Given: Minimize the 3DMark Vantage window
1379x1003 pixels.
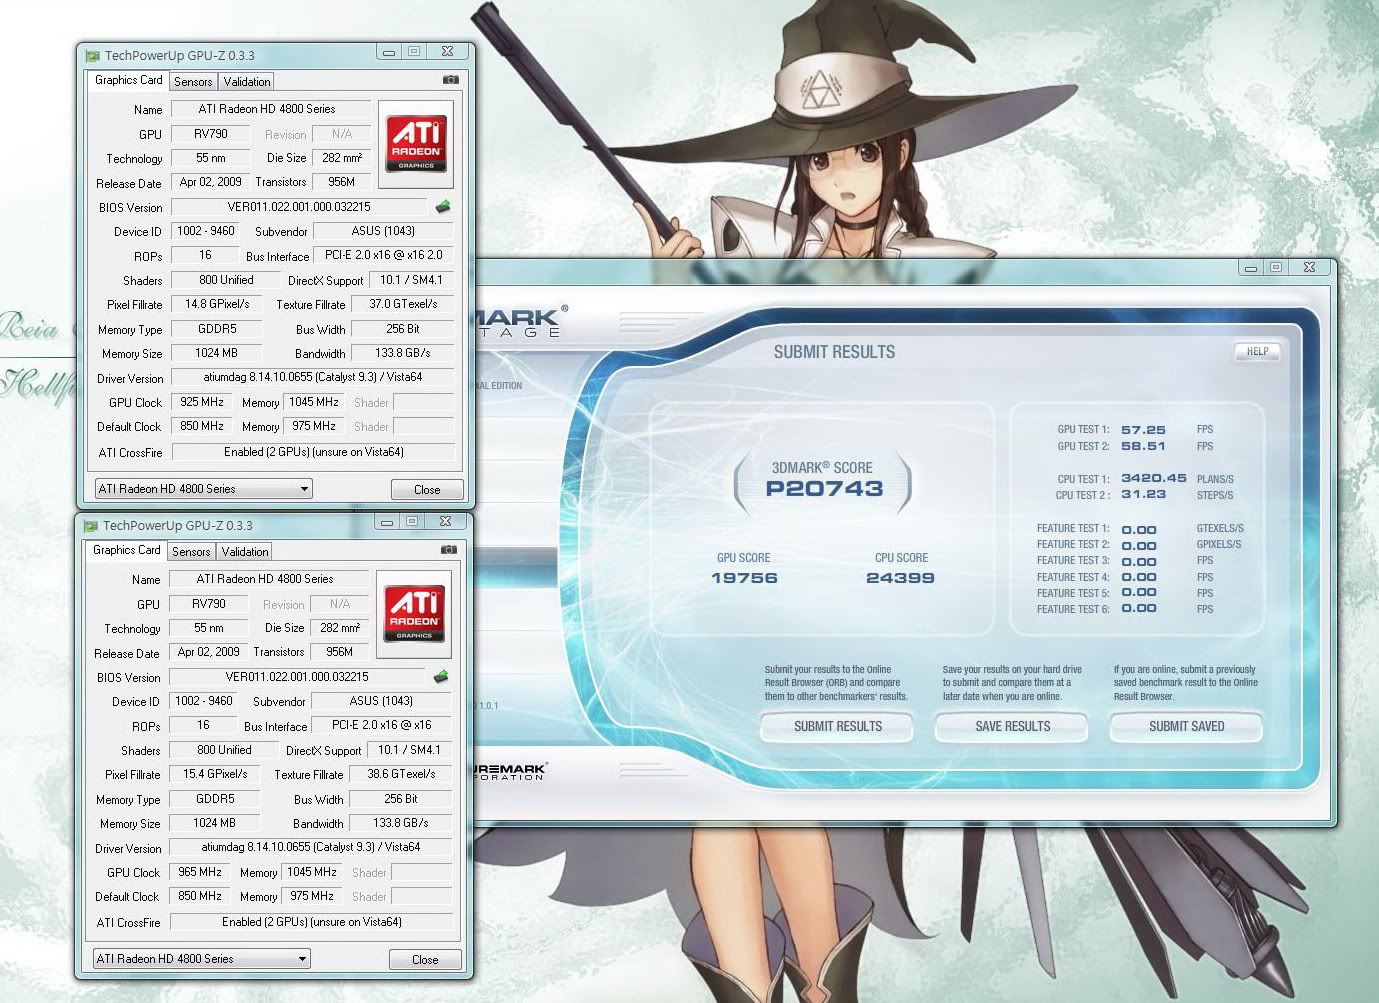Looking at the screenshot, I should (1251, 267).
